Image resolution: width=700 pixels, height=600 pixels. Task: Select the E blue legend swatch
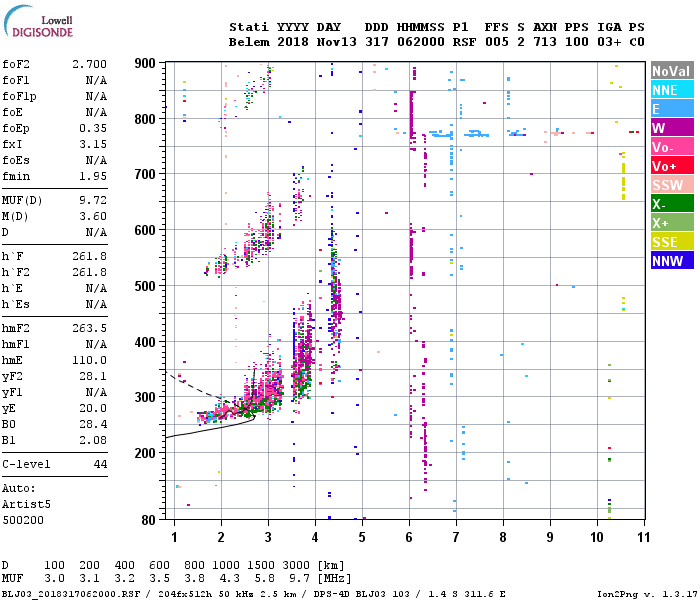tap(672, 109)
